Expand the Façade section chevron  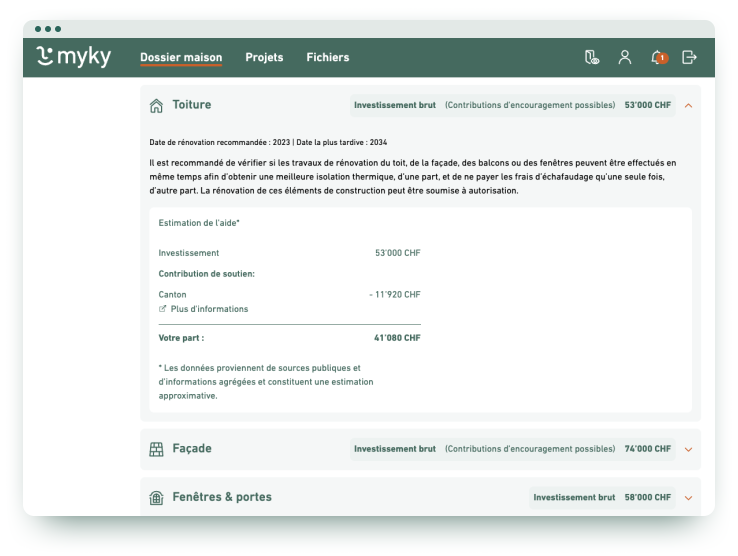[689, 450]
